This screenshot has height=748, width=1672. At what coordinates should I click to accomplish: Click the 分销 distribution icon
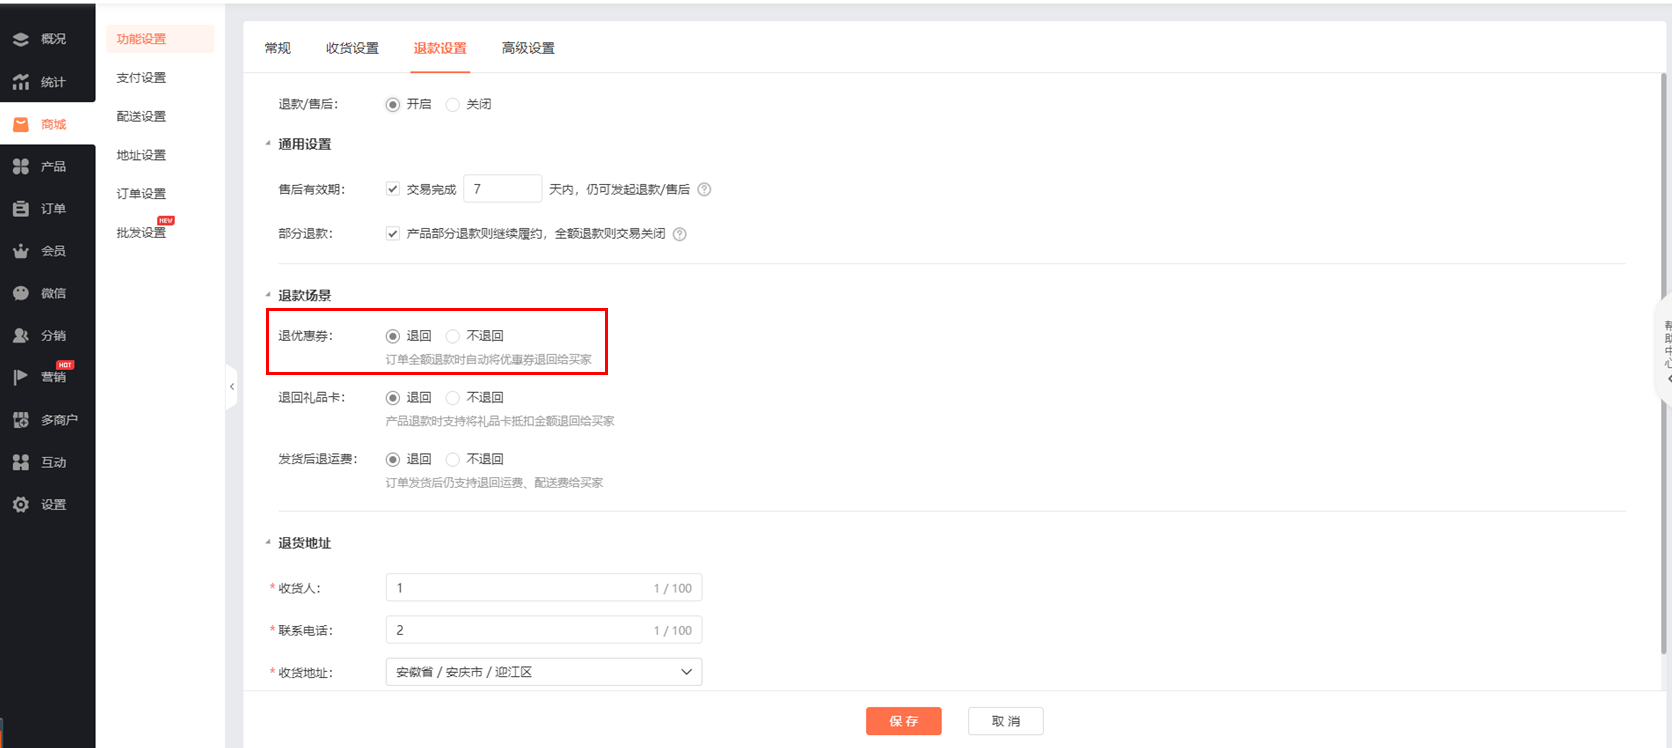[x=20, y=335]
